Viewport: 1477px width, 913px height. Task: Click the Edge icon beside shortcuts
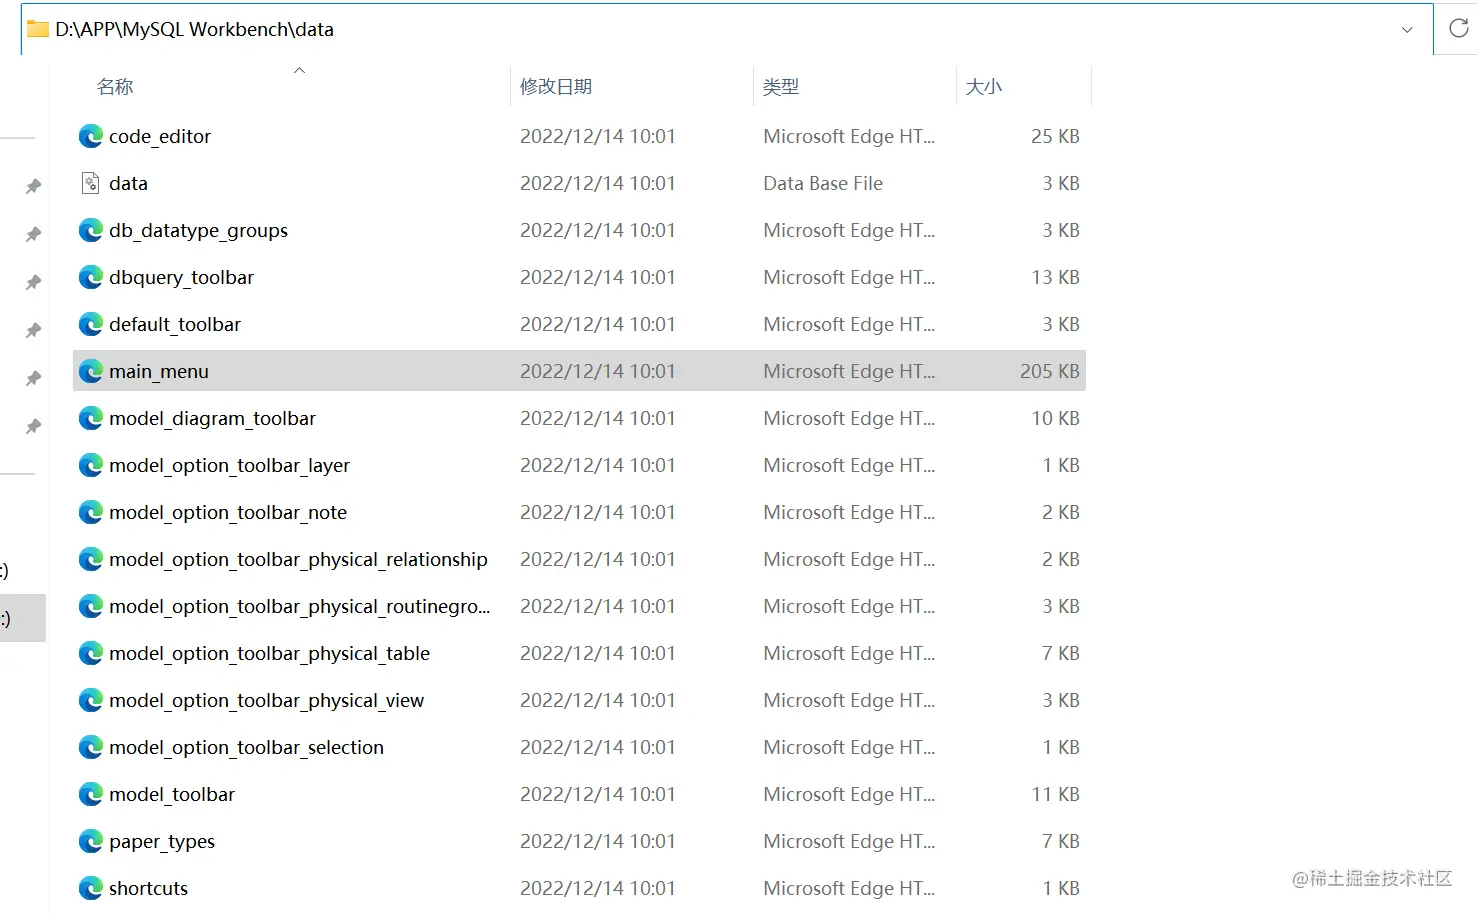coord(91,888)
